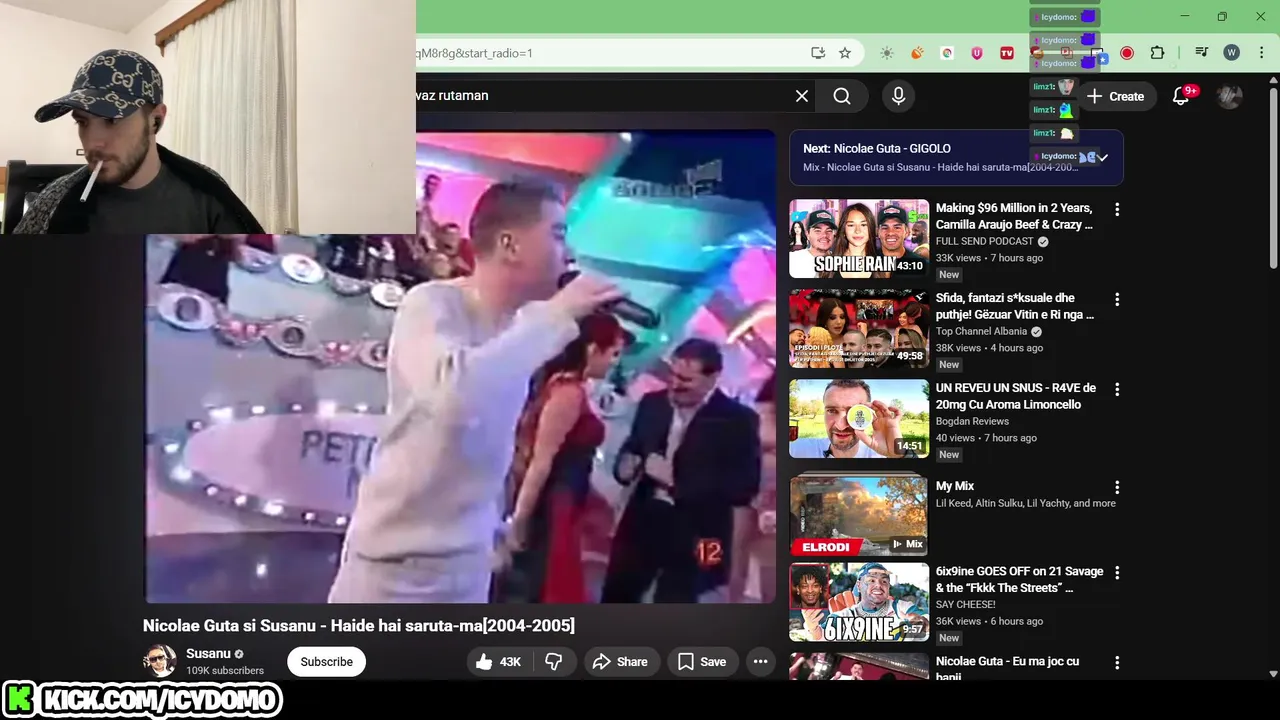Screen dimensions: 1280x720
Task: Open options for 6ix9ine GOES OFF video
Action: [1117, 573]
